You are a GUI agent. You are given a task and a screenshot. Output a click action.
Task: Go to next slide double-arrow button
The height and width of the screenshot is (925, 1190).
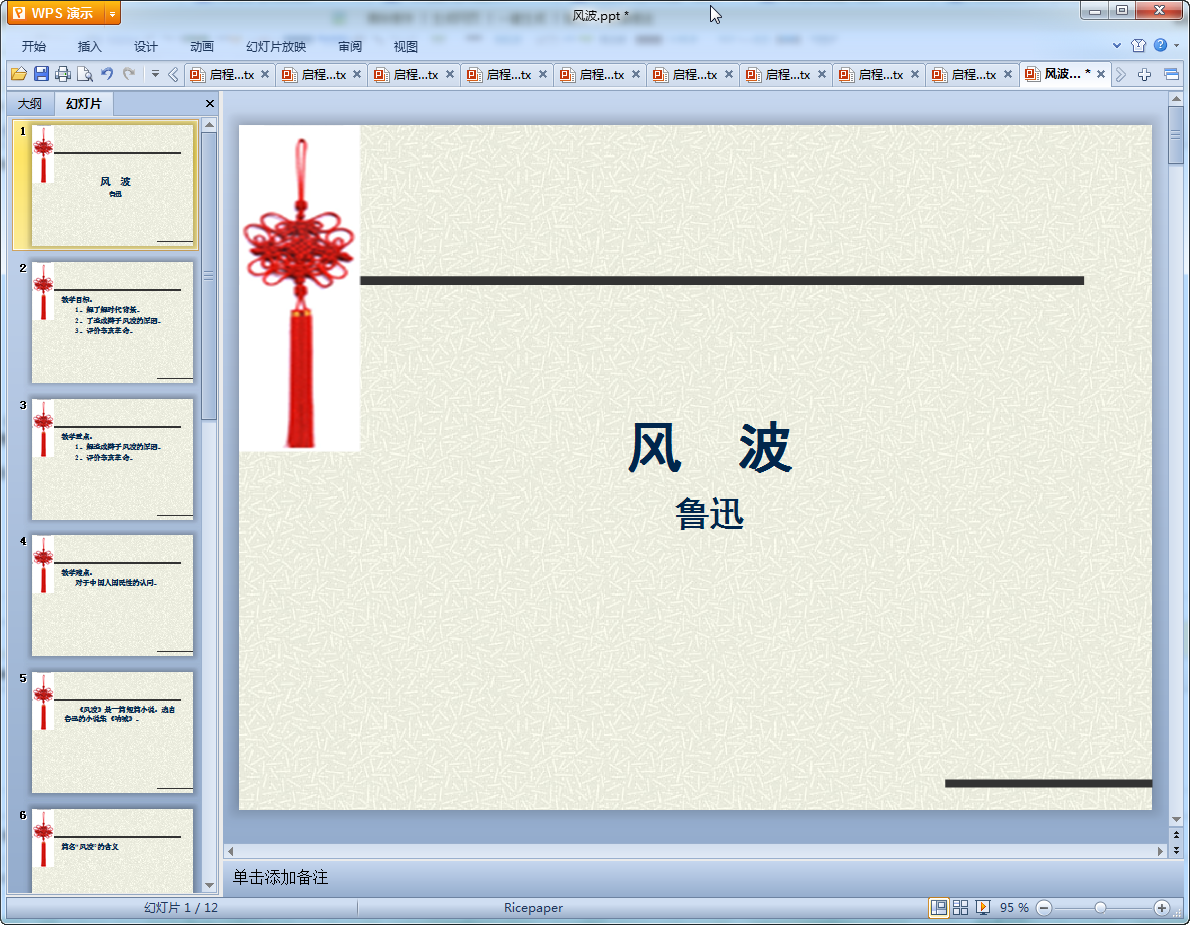click(1176, 850)
